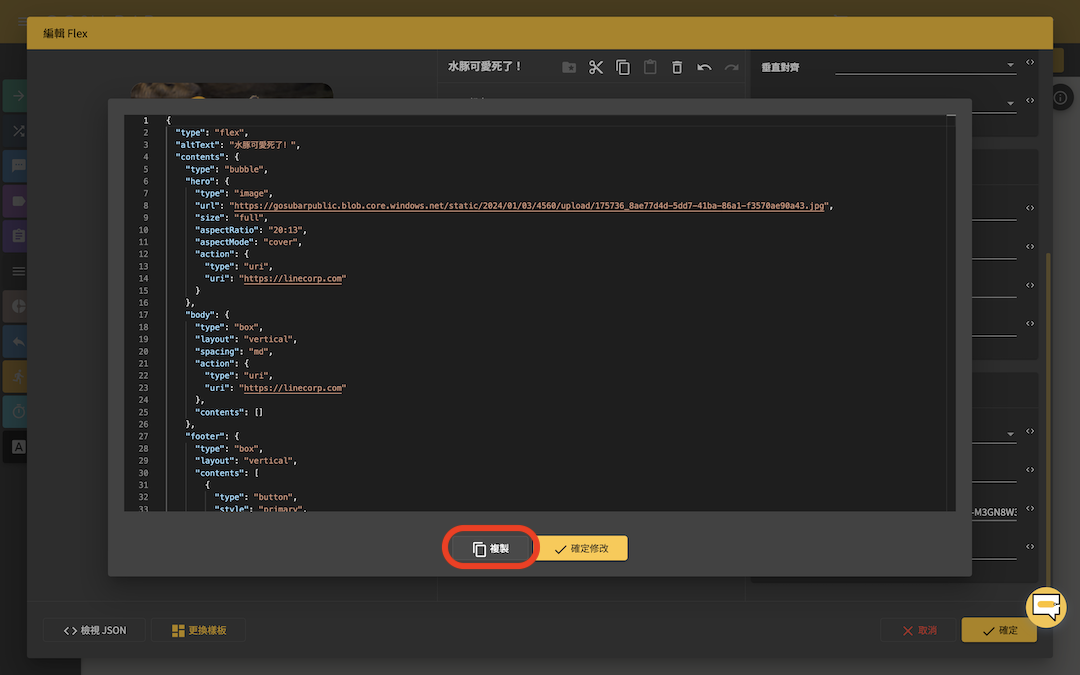The height and width of the screenshot is (675, 1080).
Task: Click the 複製 button
Action: 491,548
